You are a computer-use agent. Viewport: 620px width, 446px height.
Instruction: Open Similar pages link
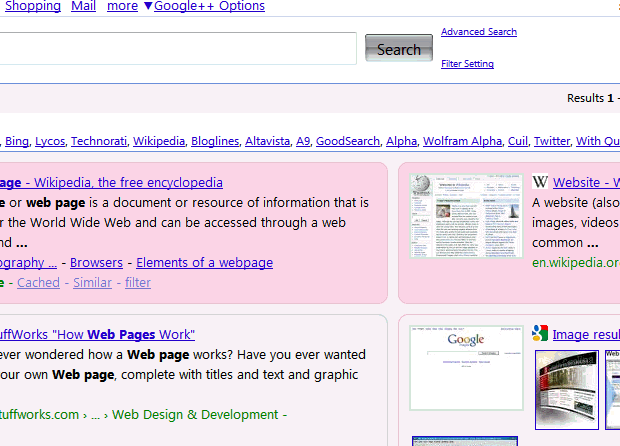pyautogui.click(x=93, y=283)
